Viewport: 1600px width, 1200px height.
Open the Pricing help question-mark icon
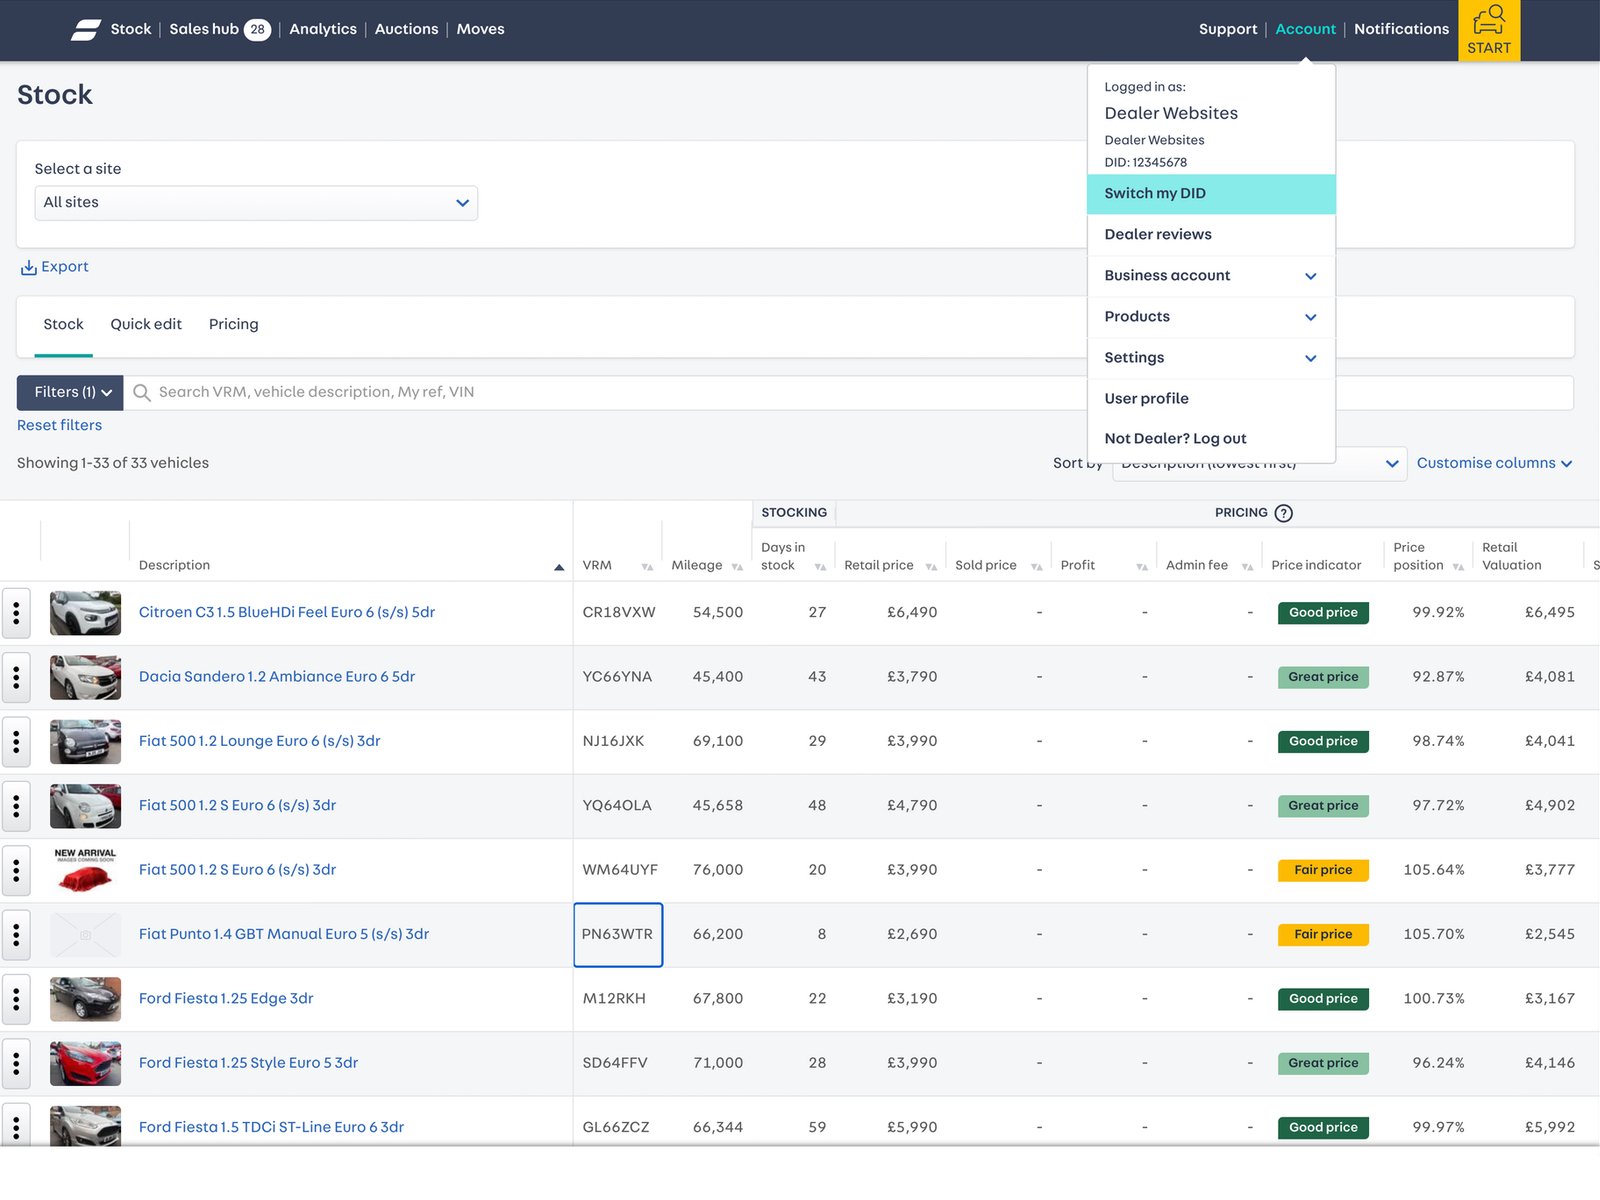1284,513
